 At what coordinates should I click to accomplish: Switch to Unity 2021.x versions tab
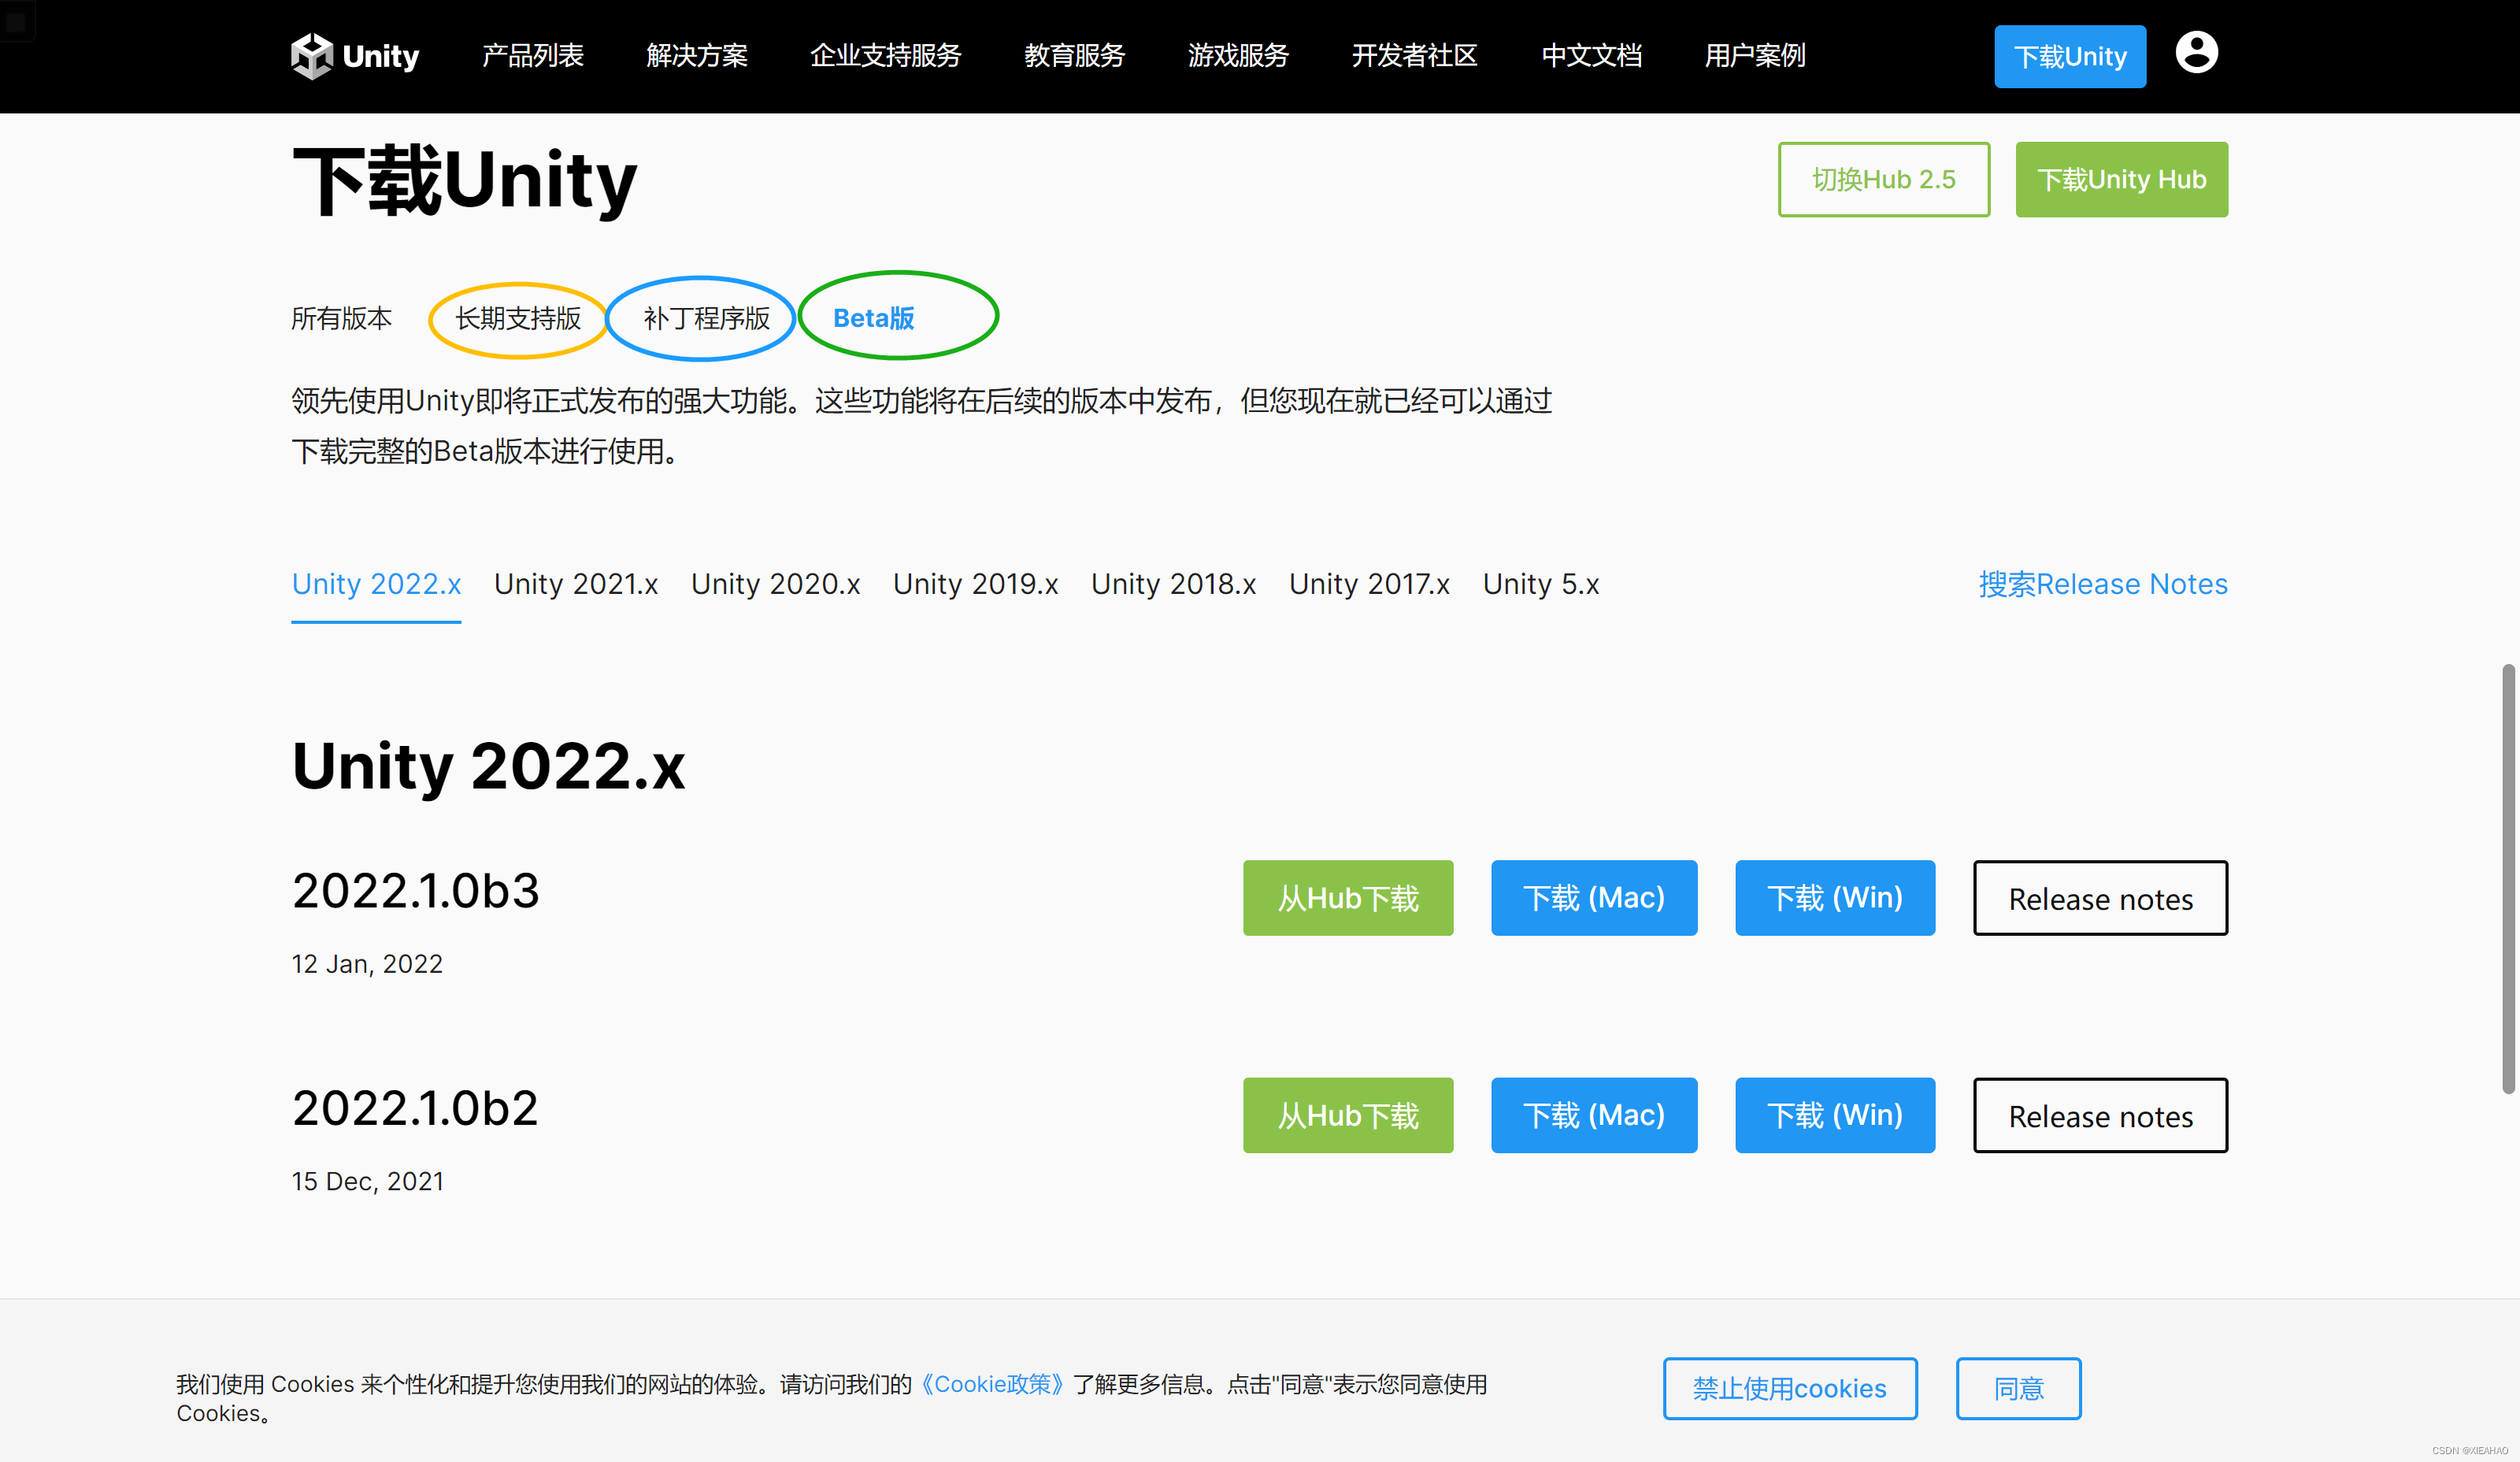(x=576, y=584)
